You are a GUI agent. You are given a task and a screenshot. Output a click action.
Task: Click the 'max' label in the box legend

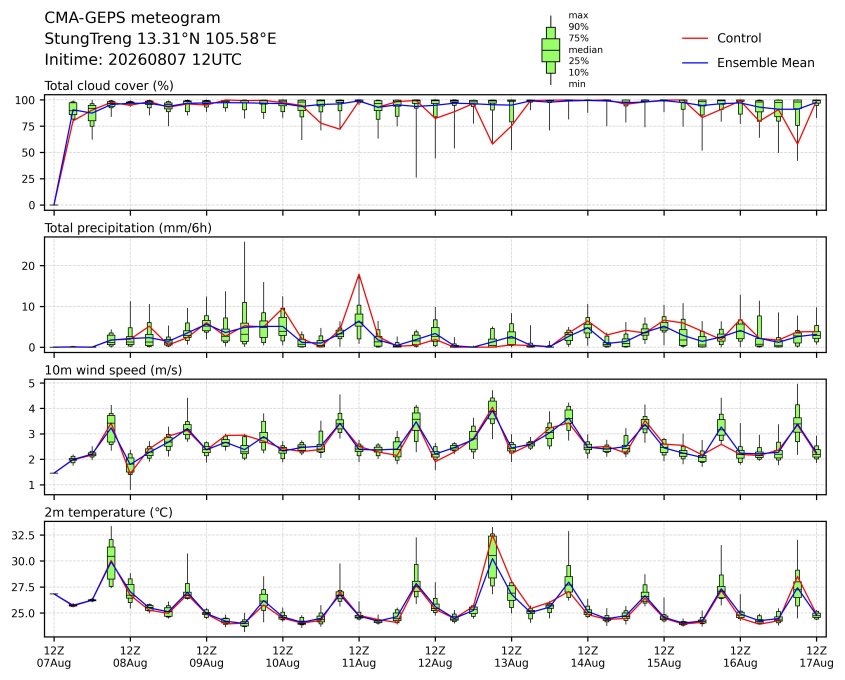click(x=578, y=16)
